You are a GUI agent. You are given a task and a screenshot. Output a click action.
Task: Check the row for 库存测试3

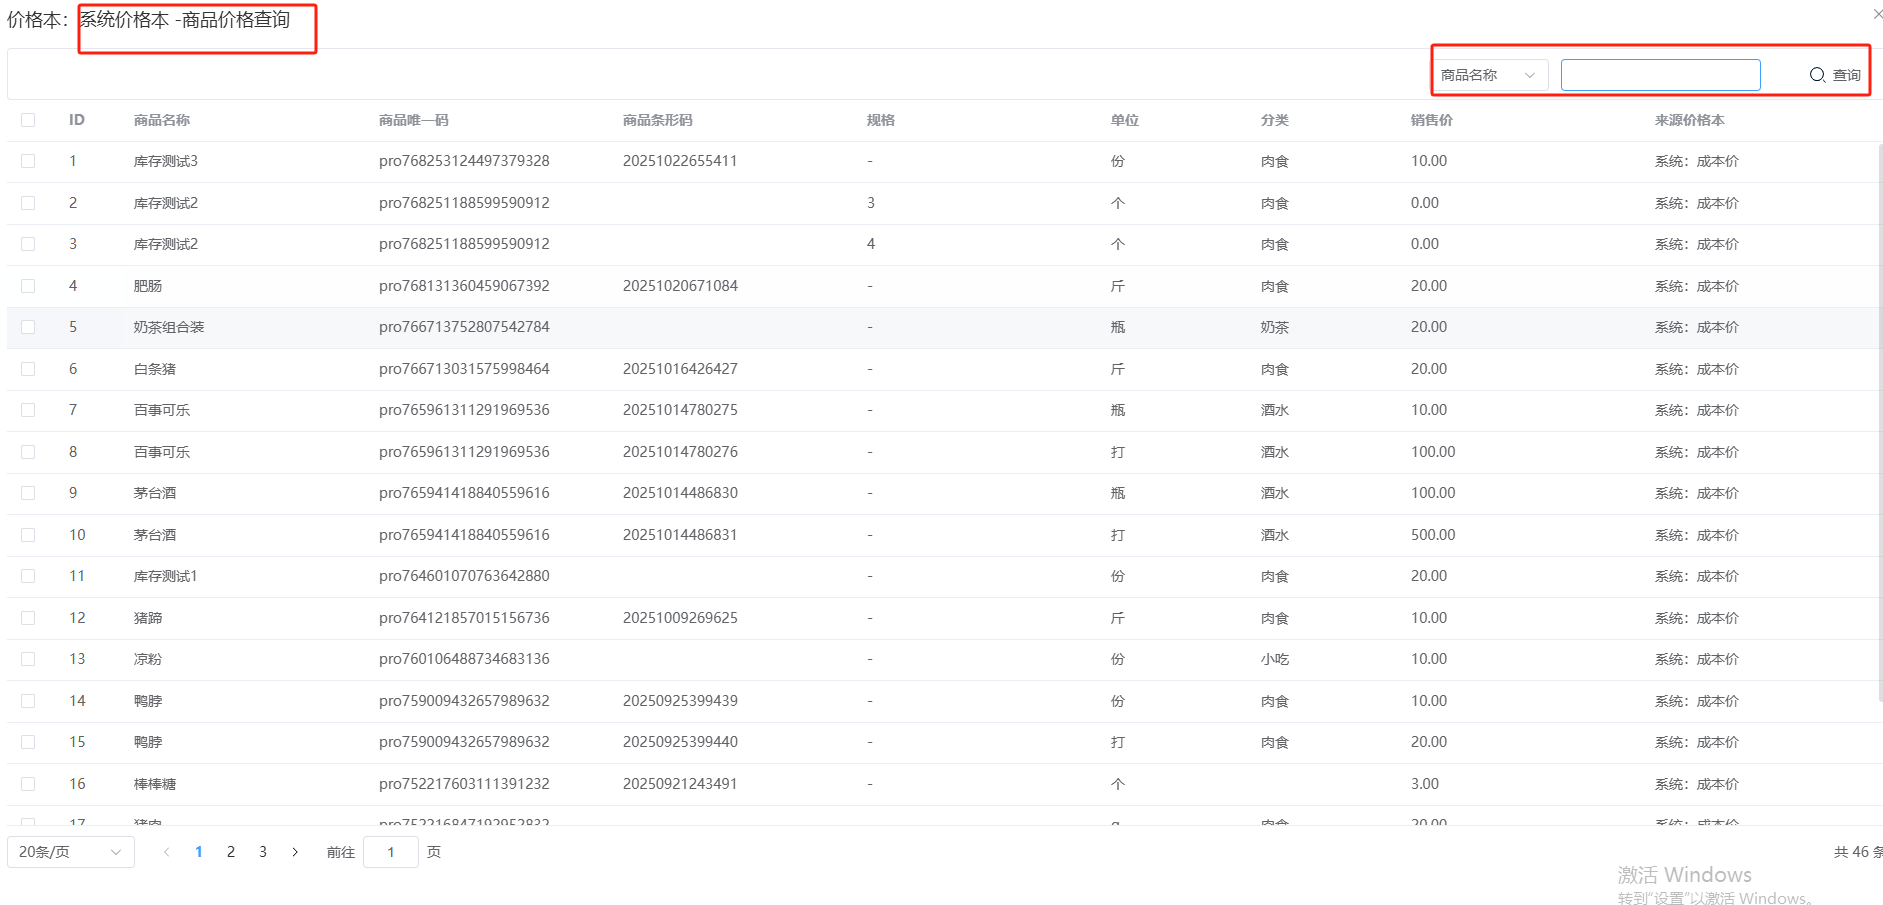tap(28, 161)
